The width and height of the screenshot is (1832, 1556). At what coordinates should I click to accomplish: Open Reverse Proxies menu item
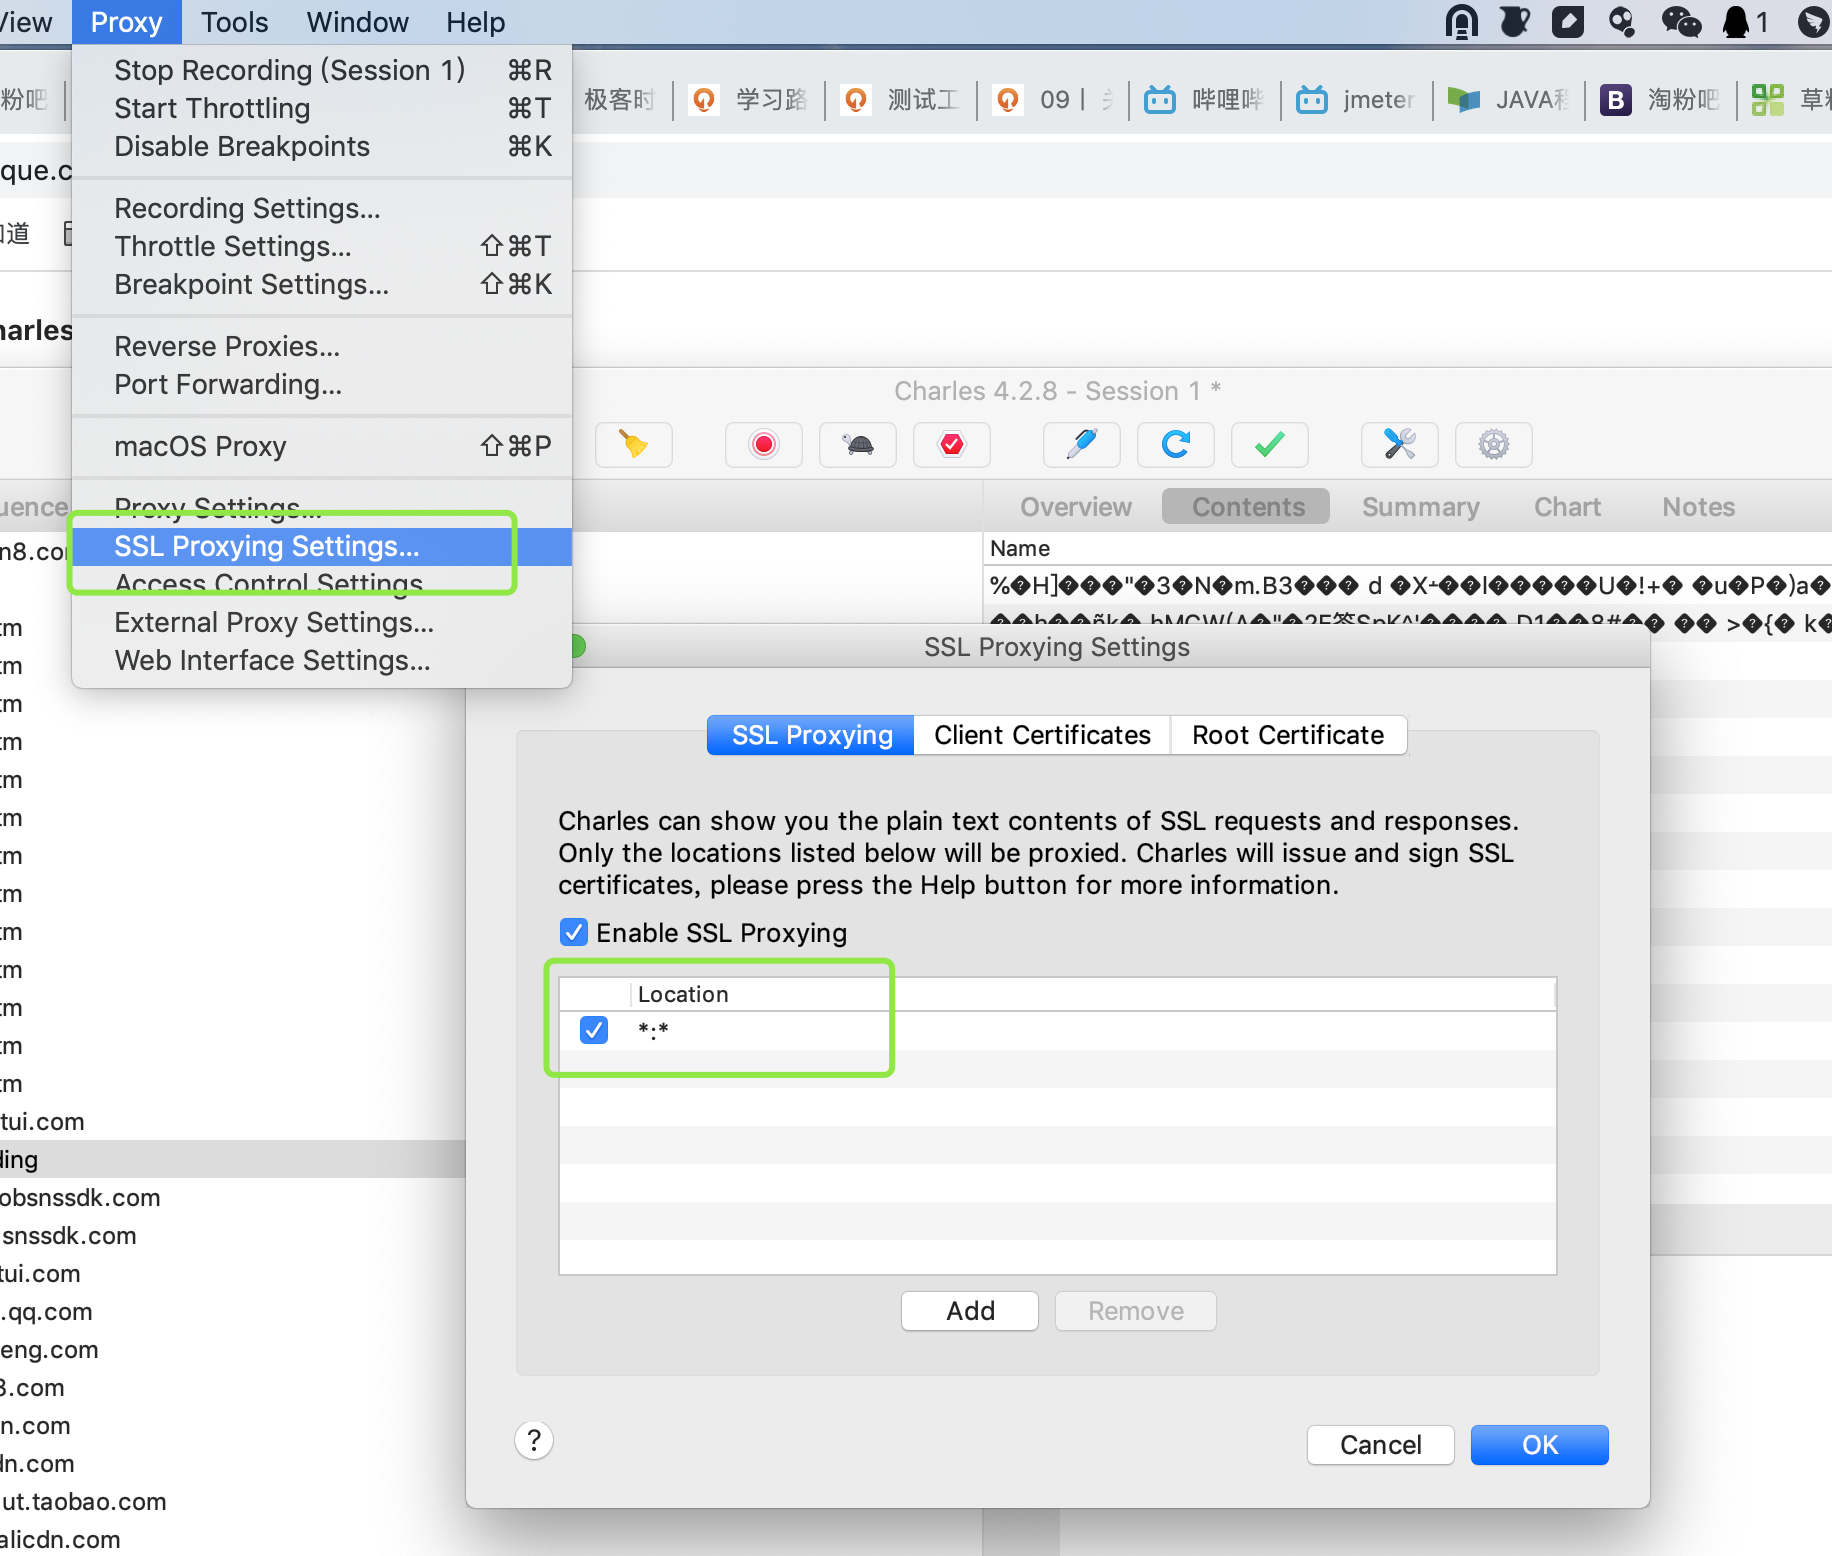coord(322,346)
